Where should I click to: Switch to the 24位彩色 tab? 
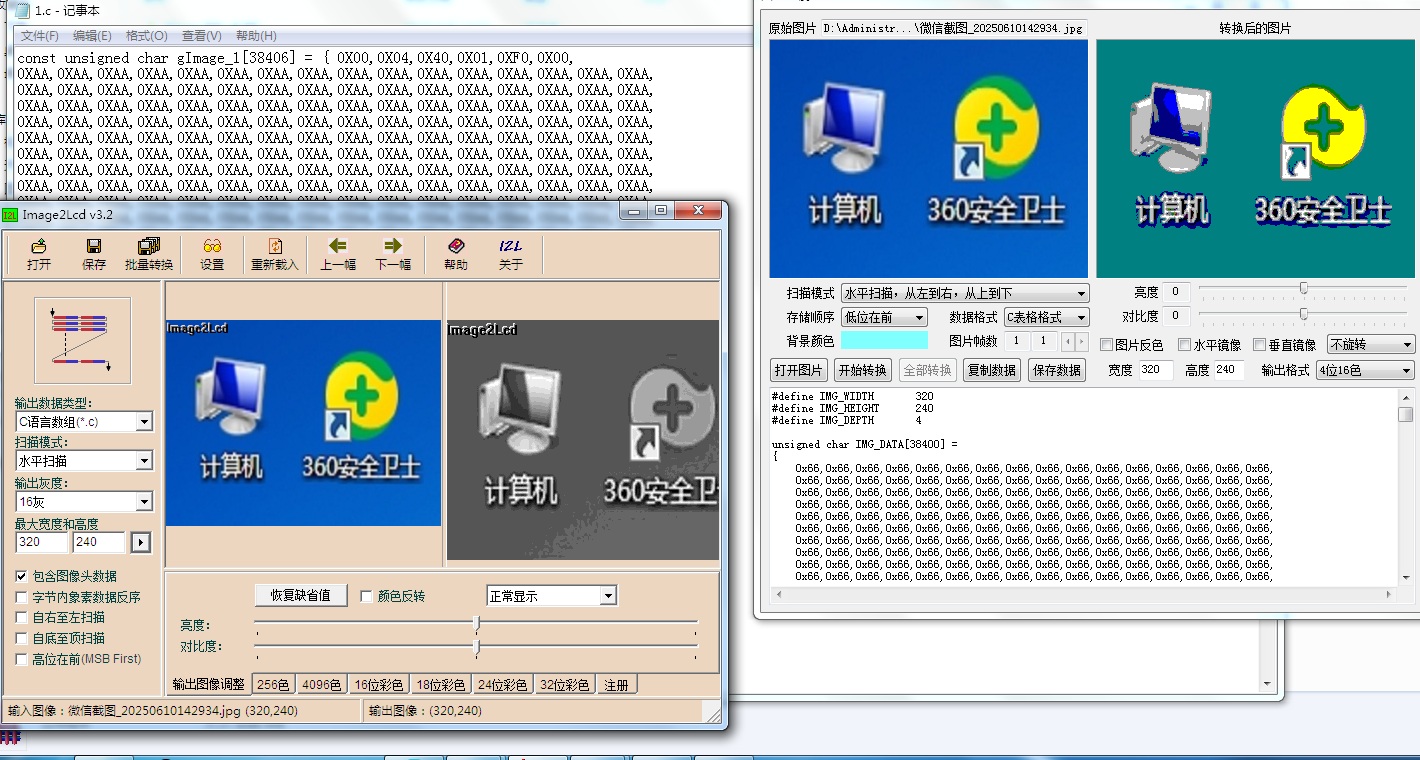click(x=502, y=685)
